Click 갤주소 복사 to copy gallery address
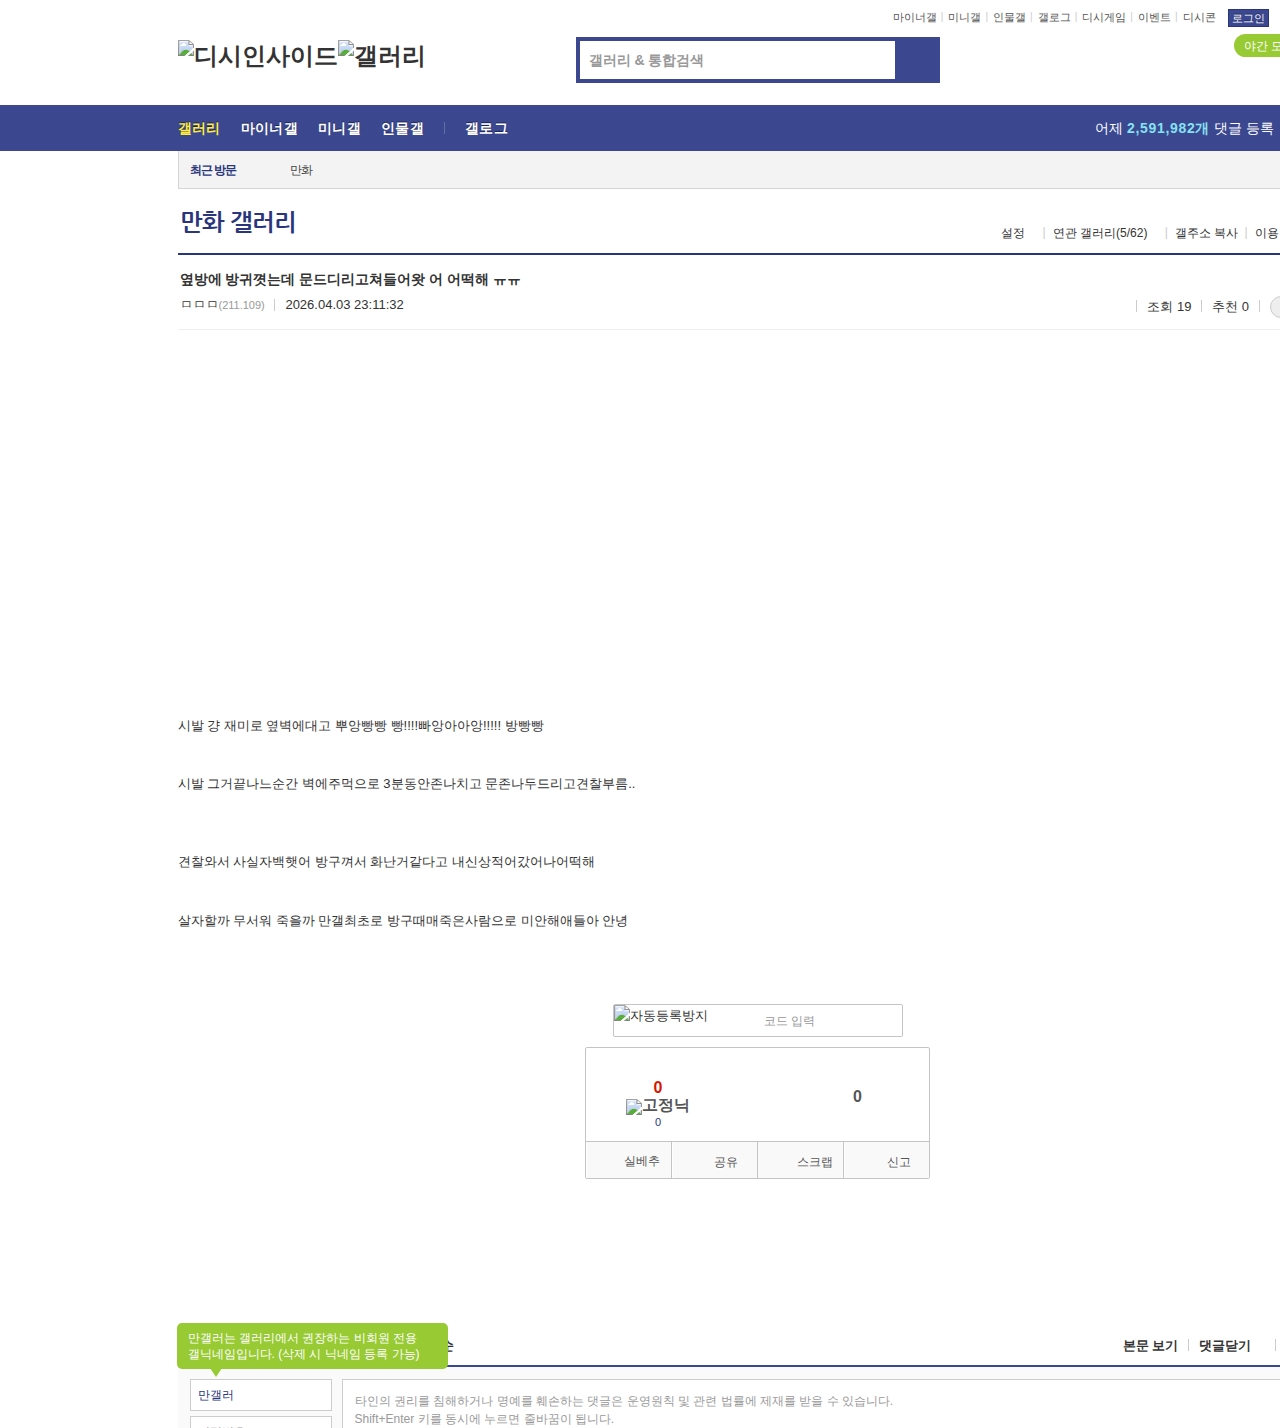The width and height of the screenshot is (1280, 1428). (x=1206, y=233)
